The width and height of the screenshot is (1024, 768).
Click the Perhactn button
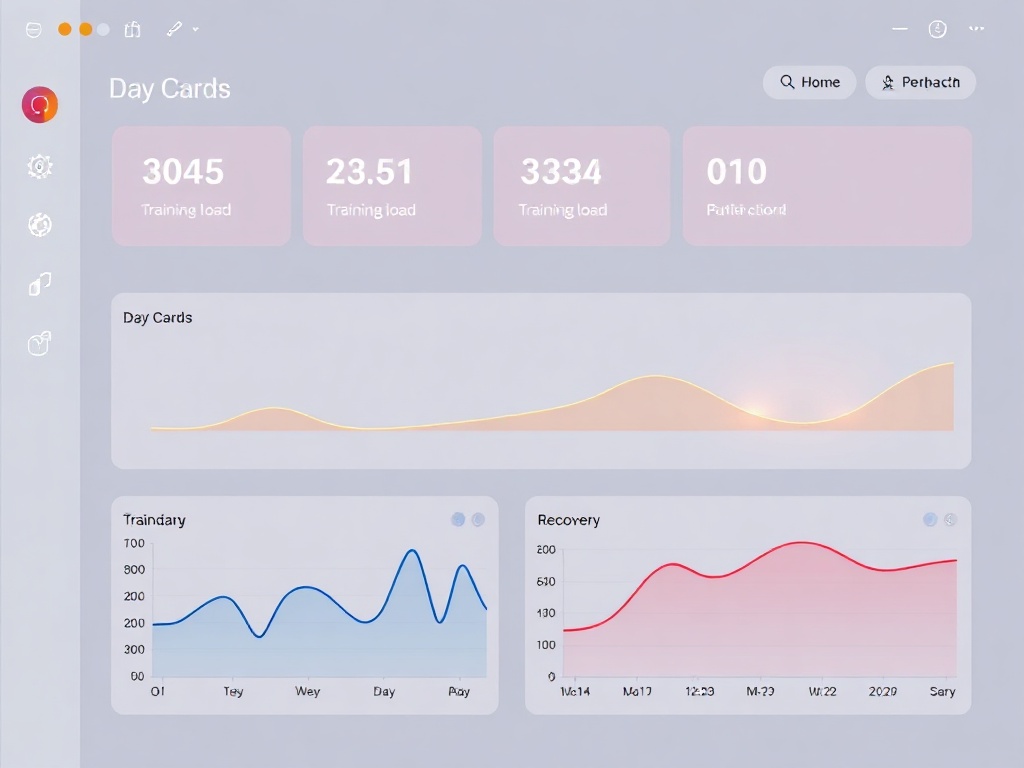click(x=921, y=82)
